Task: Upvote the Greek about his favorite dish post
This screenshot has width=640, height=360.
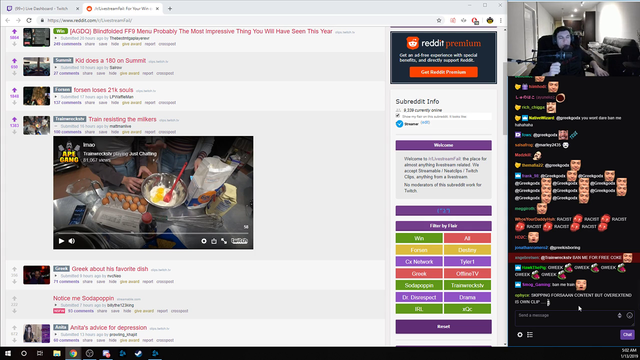Action: [14, 269]
